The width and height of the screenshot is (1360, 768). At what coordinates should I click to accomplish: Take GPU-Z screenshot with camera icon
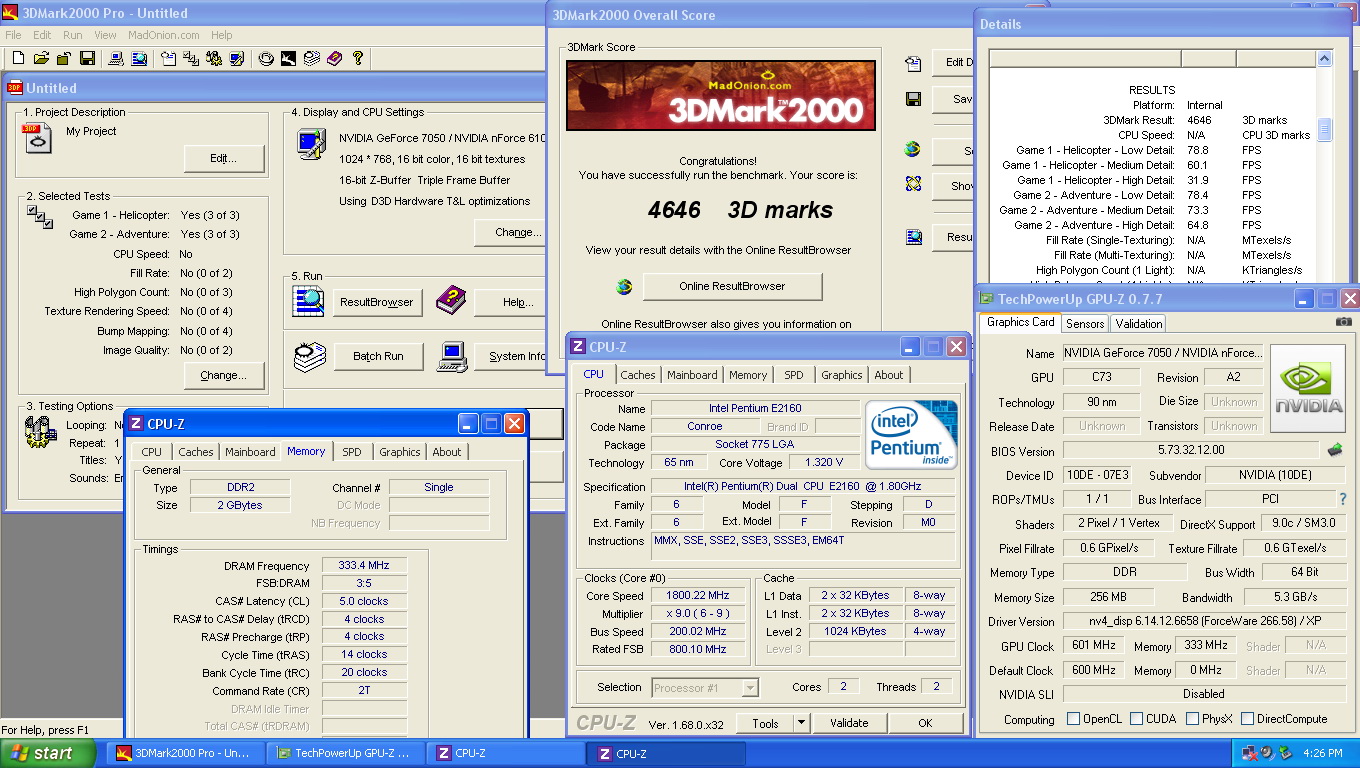coord(1344,322)
